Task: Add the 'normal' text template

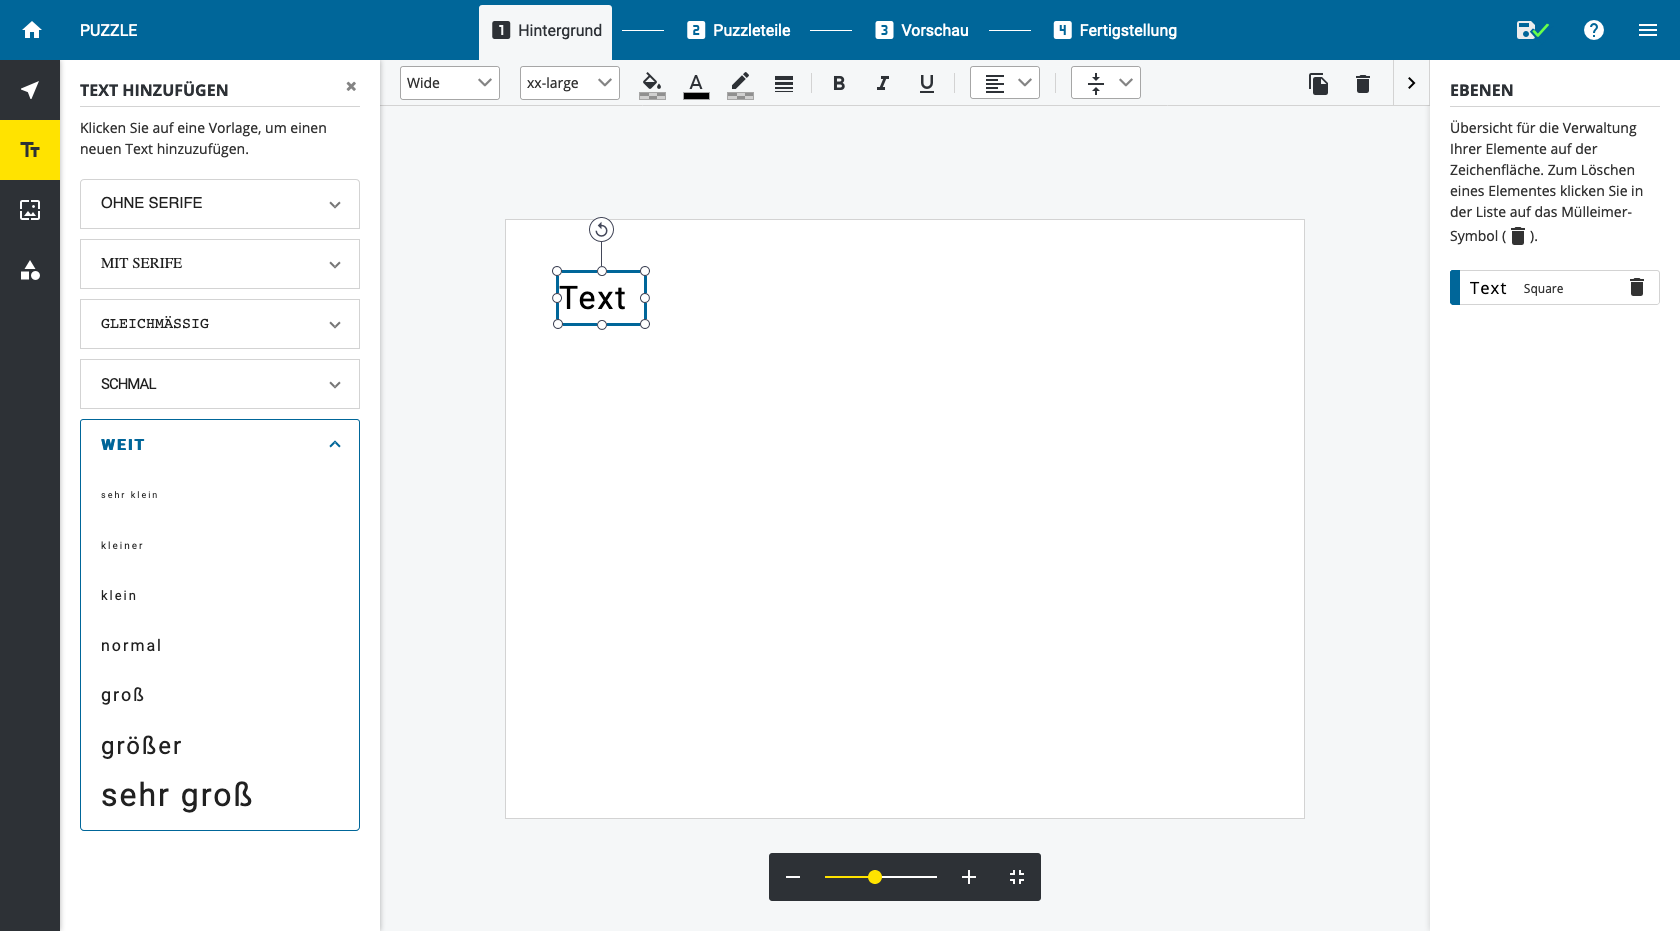Action: tap(131, 646)
